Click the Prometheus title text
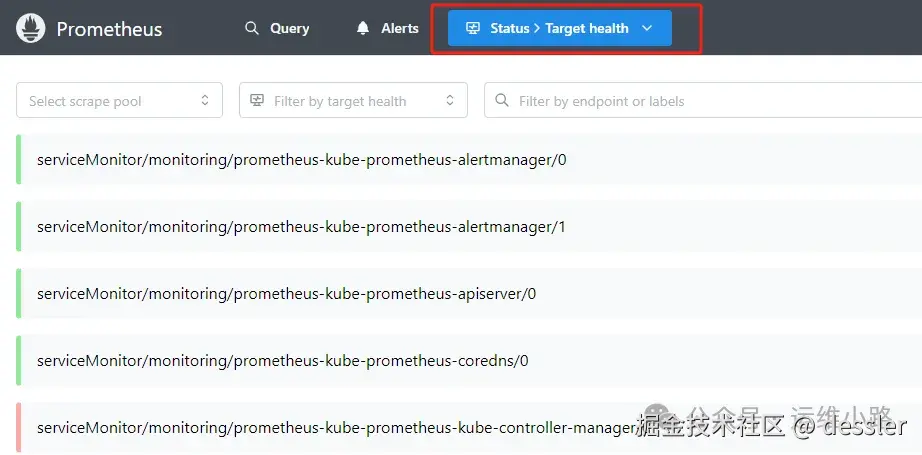Image resolution: width=922 pixels, height=455 pixels. pyautogui.click(x=109, y=29)
